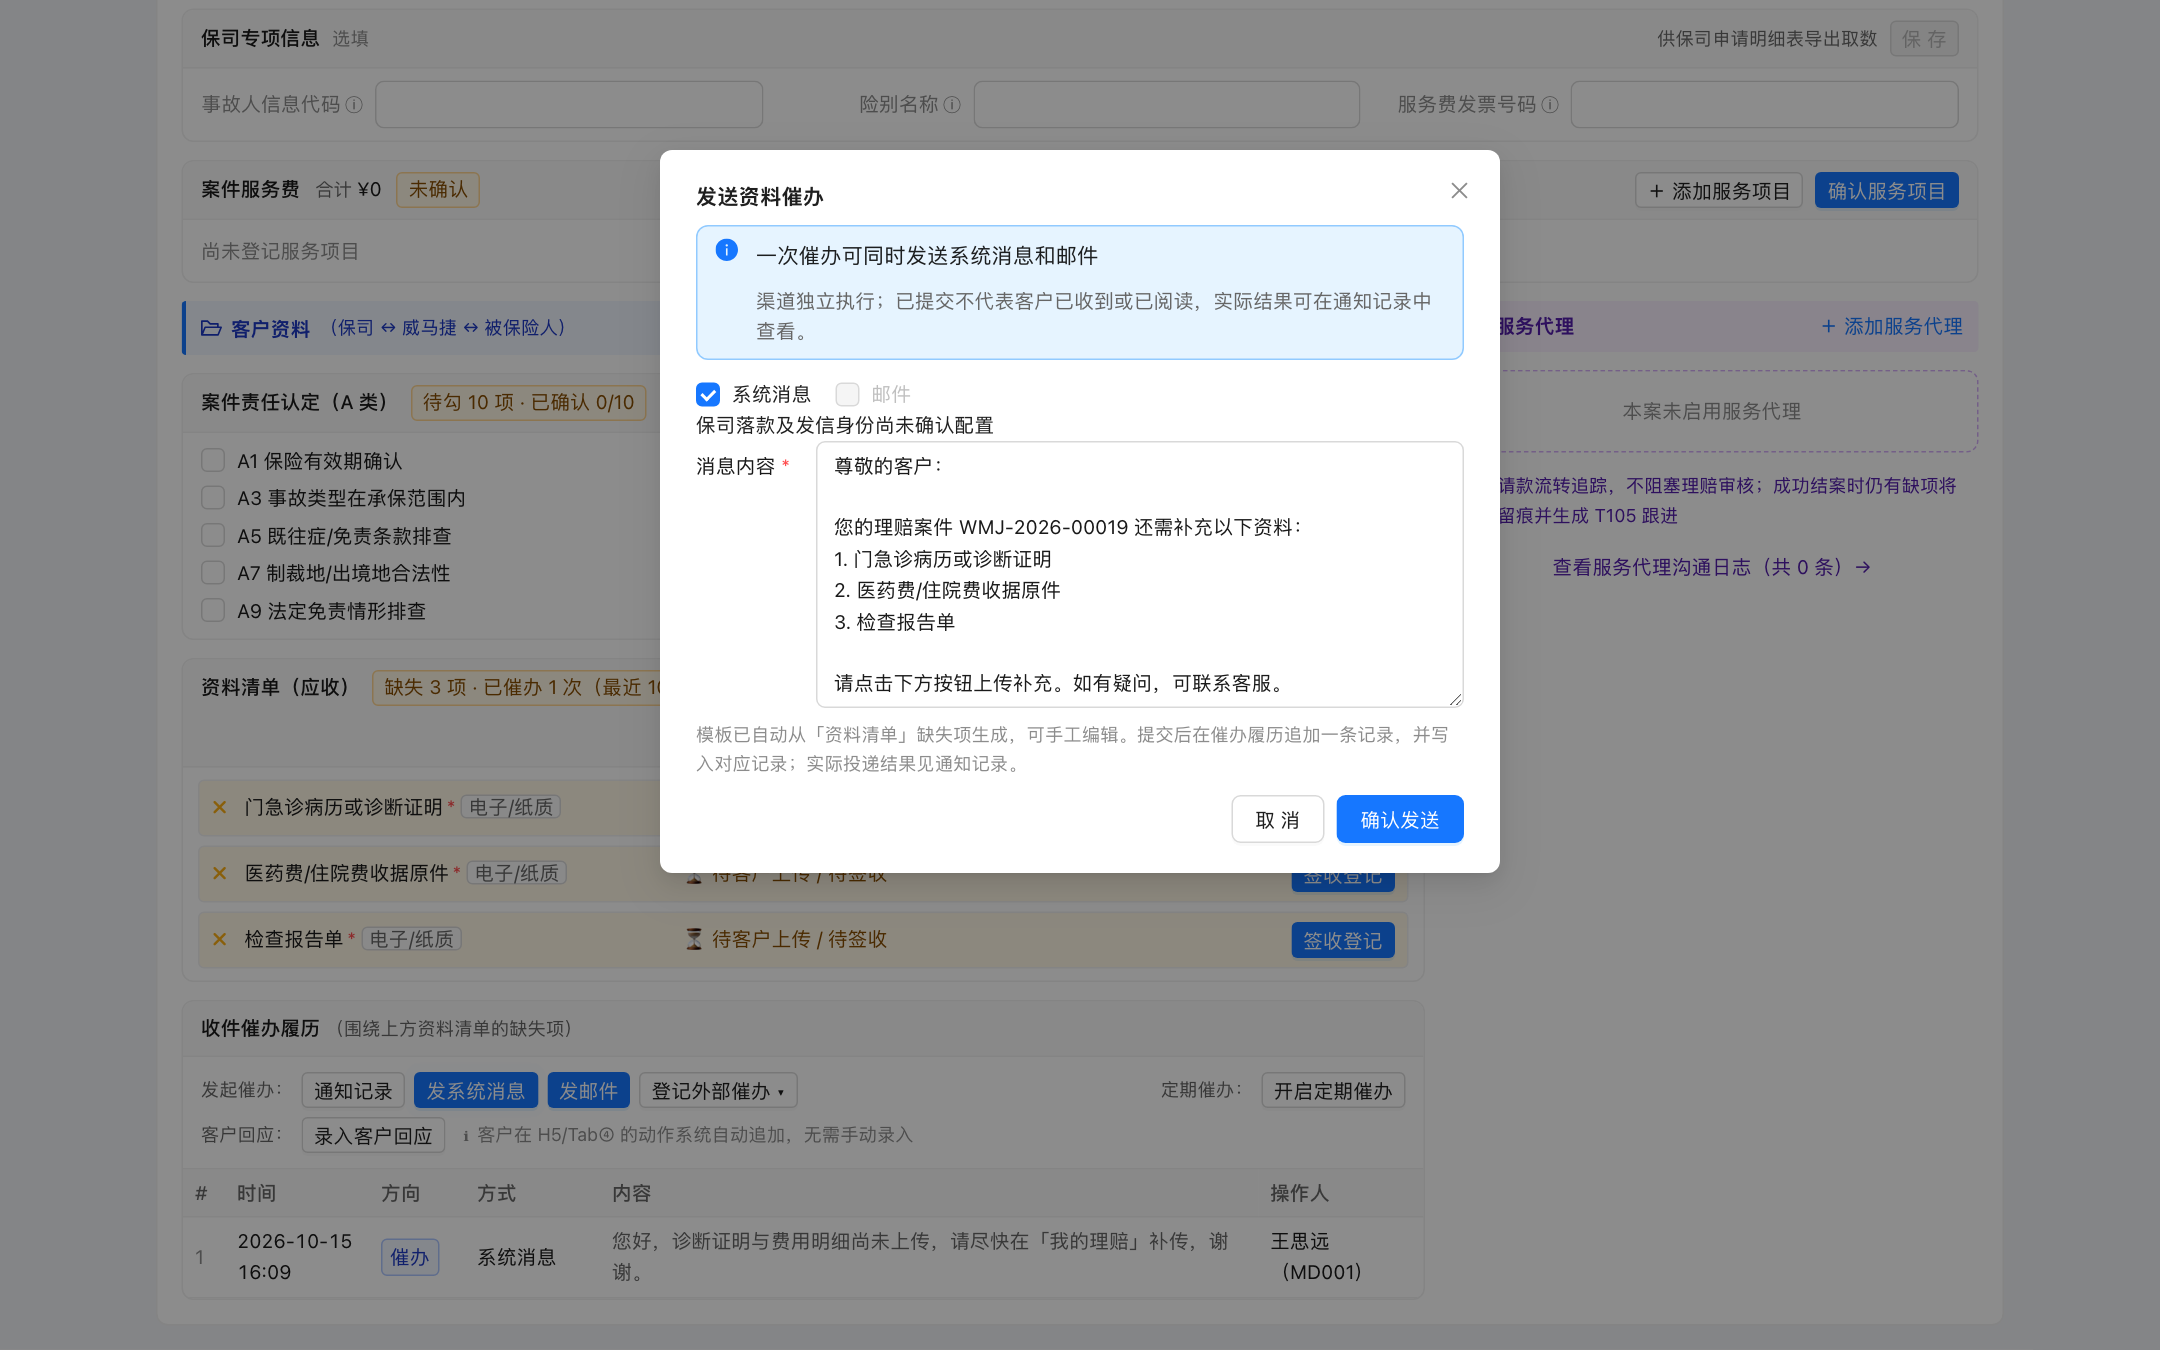Click the info icon next to 险别名称
2160x1350 pixels.
pyautogui.click(x=952, y=104)
